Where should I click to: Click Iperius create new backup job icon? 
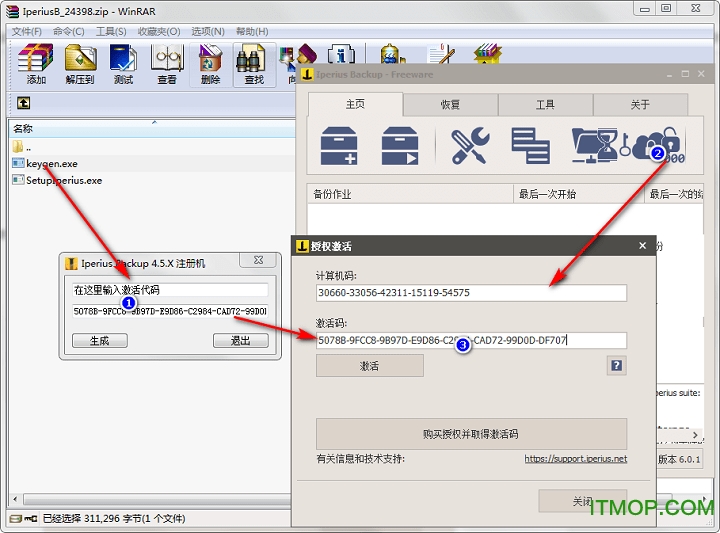tap(339, 146)
